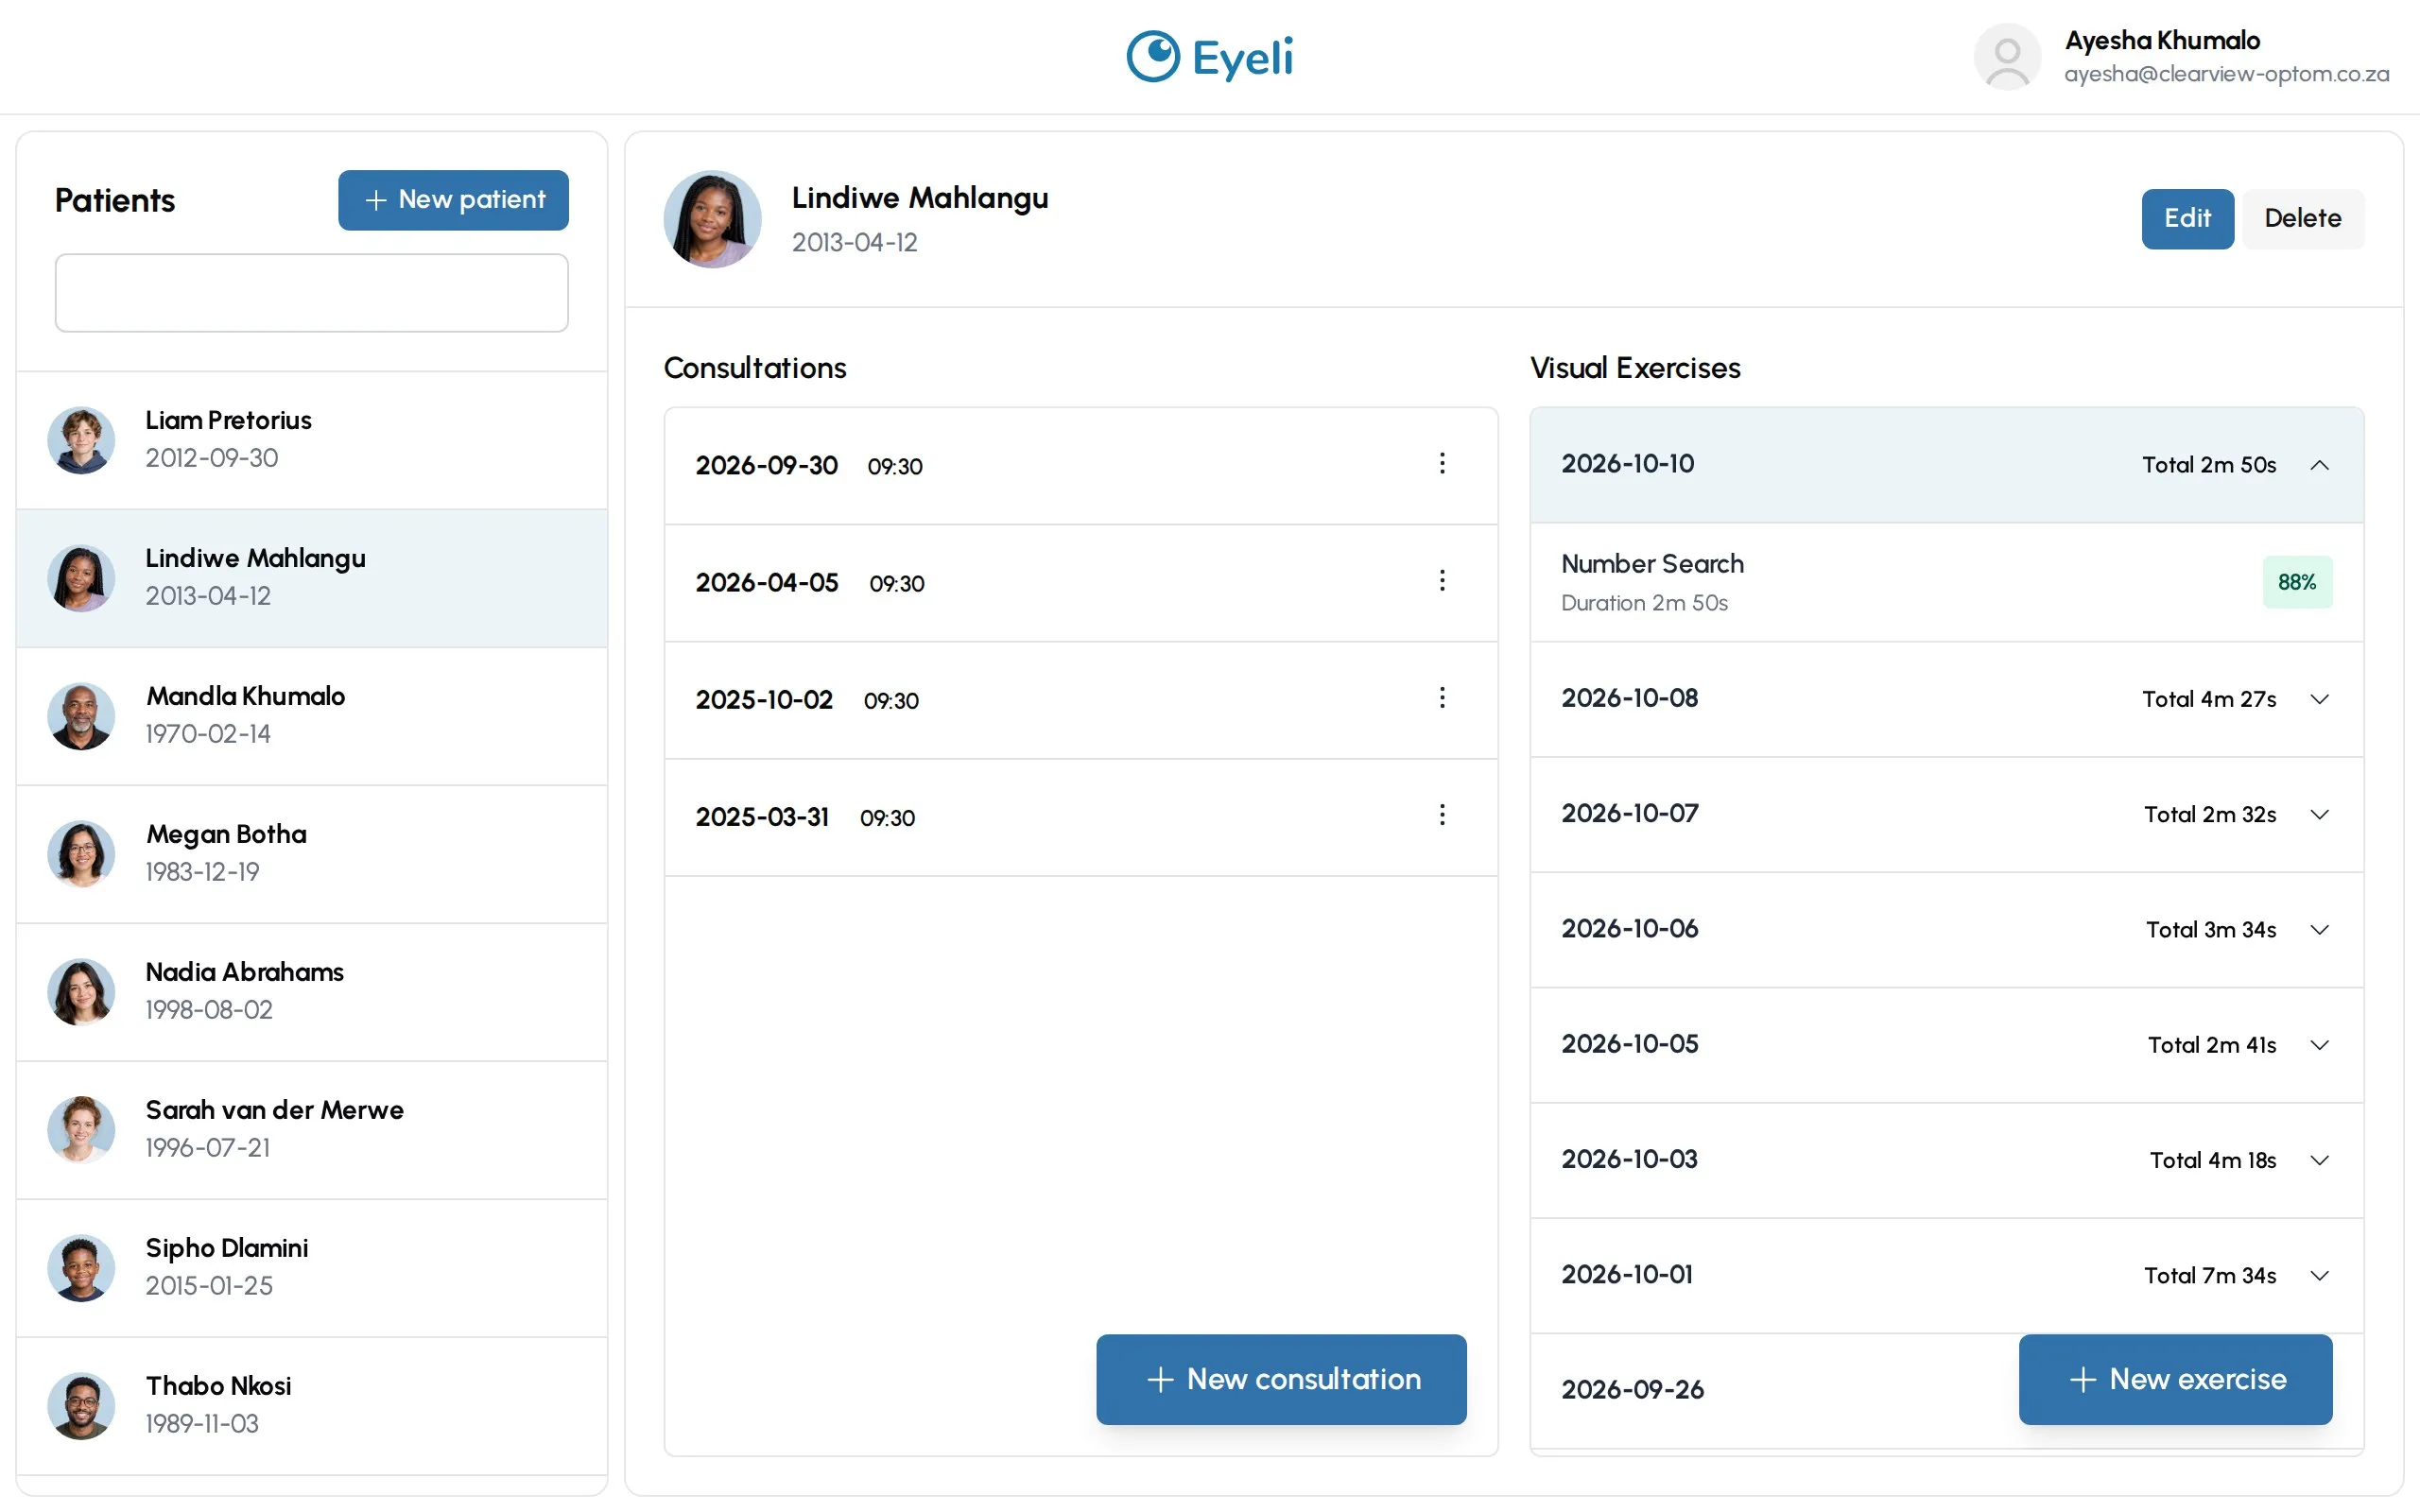Image resolution: width=2420 pixels, height=1512 pixels.
Task: Select patient Mandla Khumalo
Action: (312, 716)
